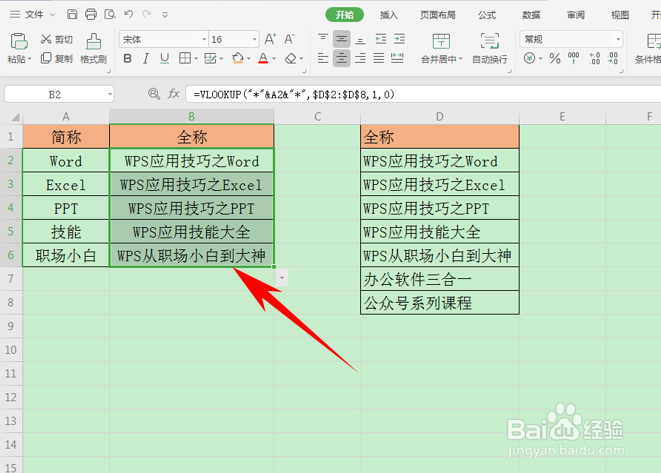
Task: Click the B2 Name Box field
Action: click(x=55, y=94)
